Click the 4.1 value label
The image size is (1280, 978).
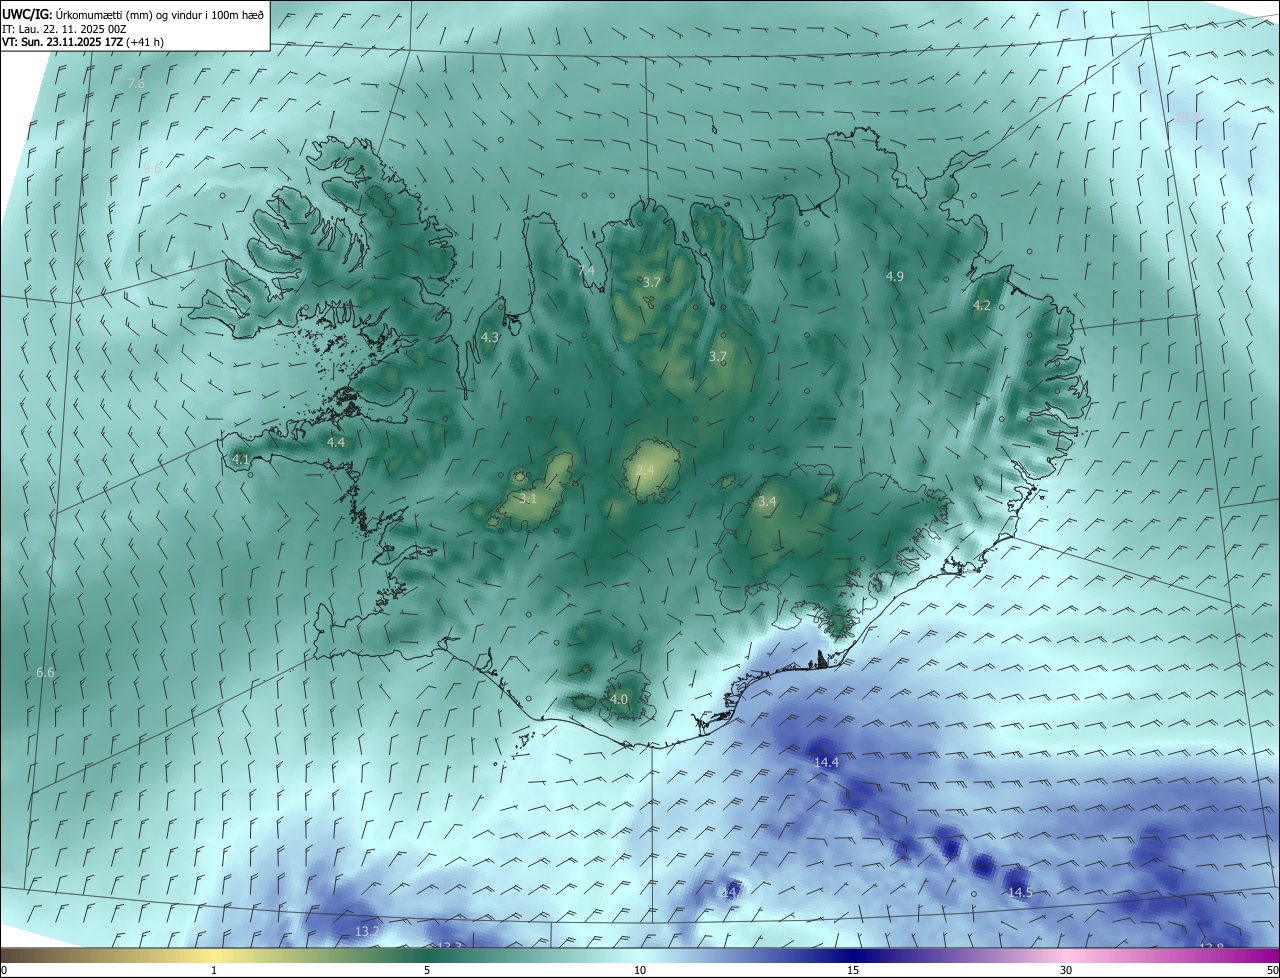[240, 459]
